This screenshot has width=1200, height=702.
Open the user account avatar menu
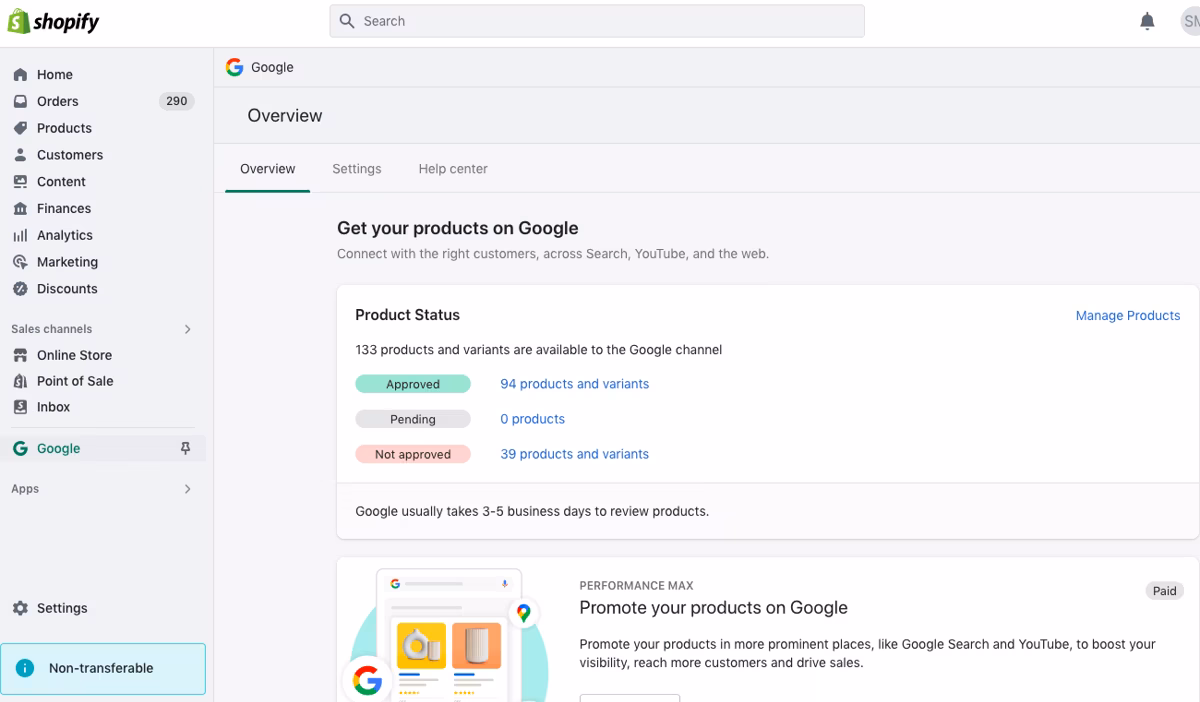1189,21
